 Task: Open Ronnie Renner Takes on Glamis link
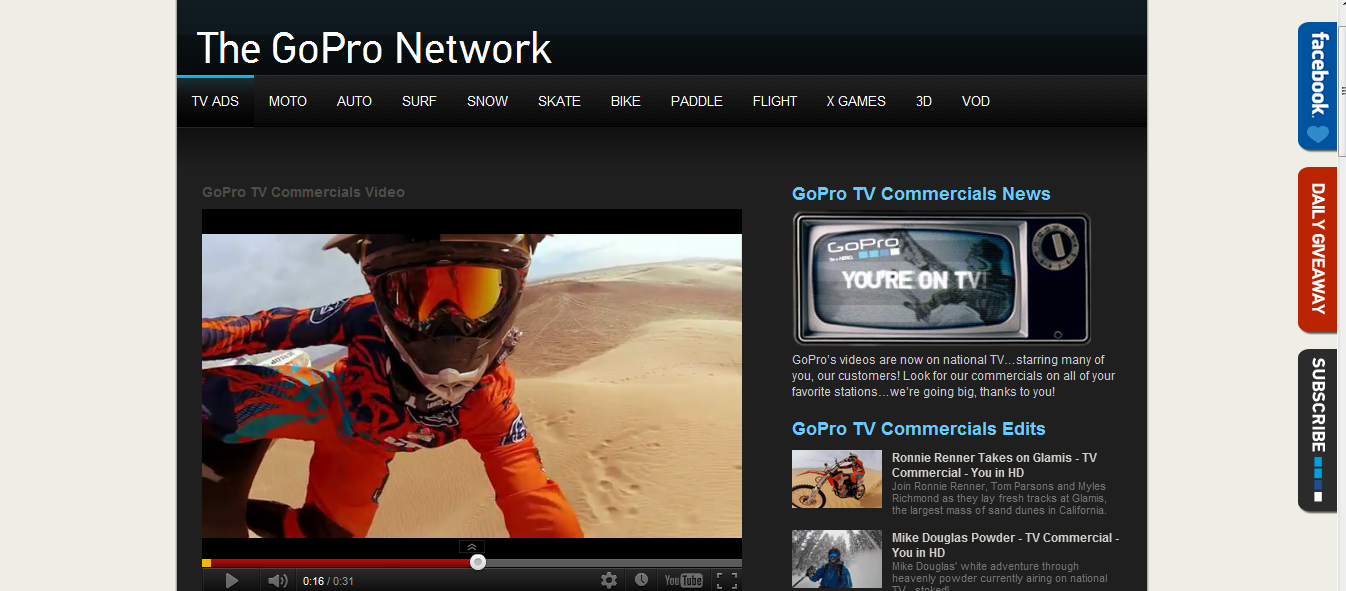pos(994,465)
